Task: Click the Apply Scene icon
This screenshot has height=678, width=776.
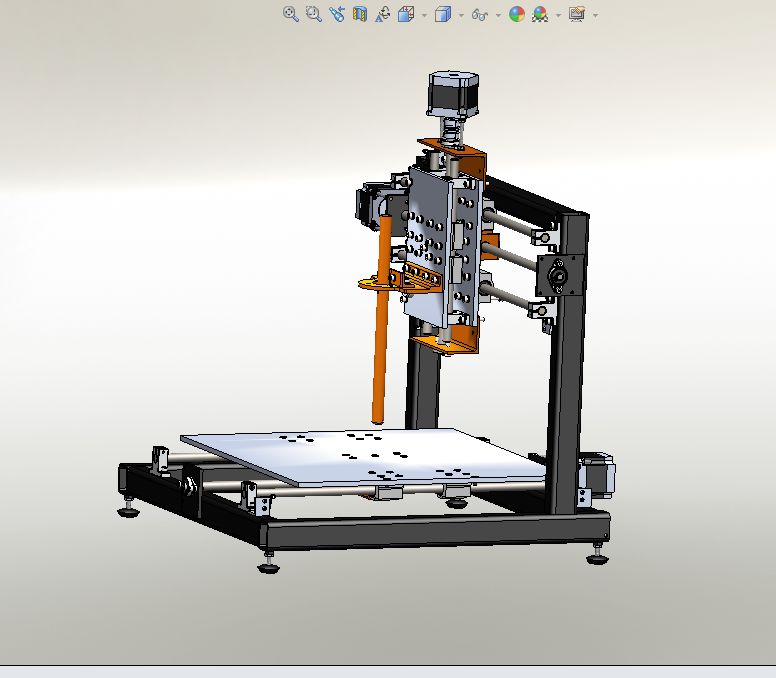Action: pyautogui.click(x=540, y=14)
